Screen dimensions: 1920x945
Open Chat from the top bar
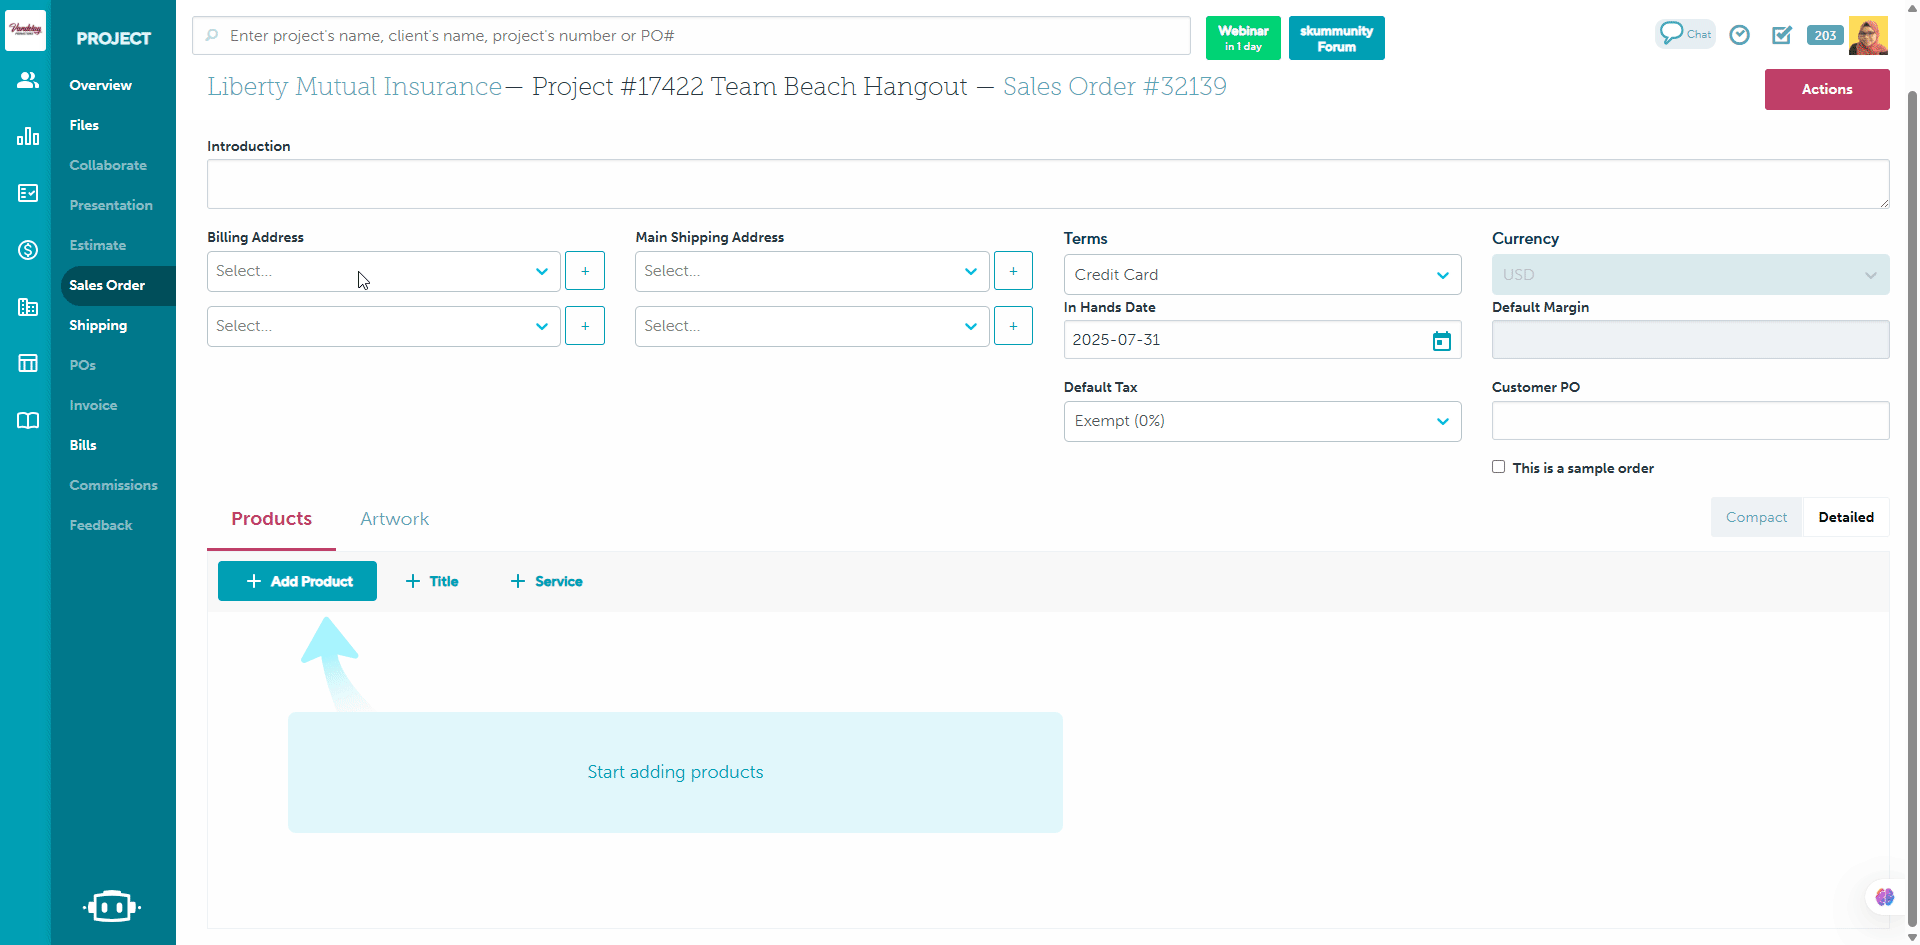tap(1685, 33)
